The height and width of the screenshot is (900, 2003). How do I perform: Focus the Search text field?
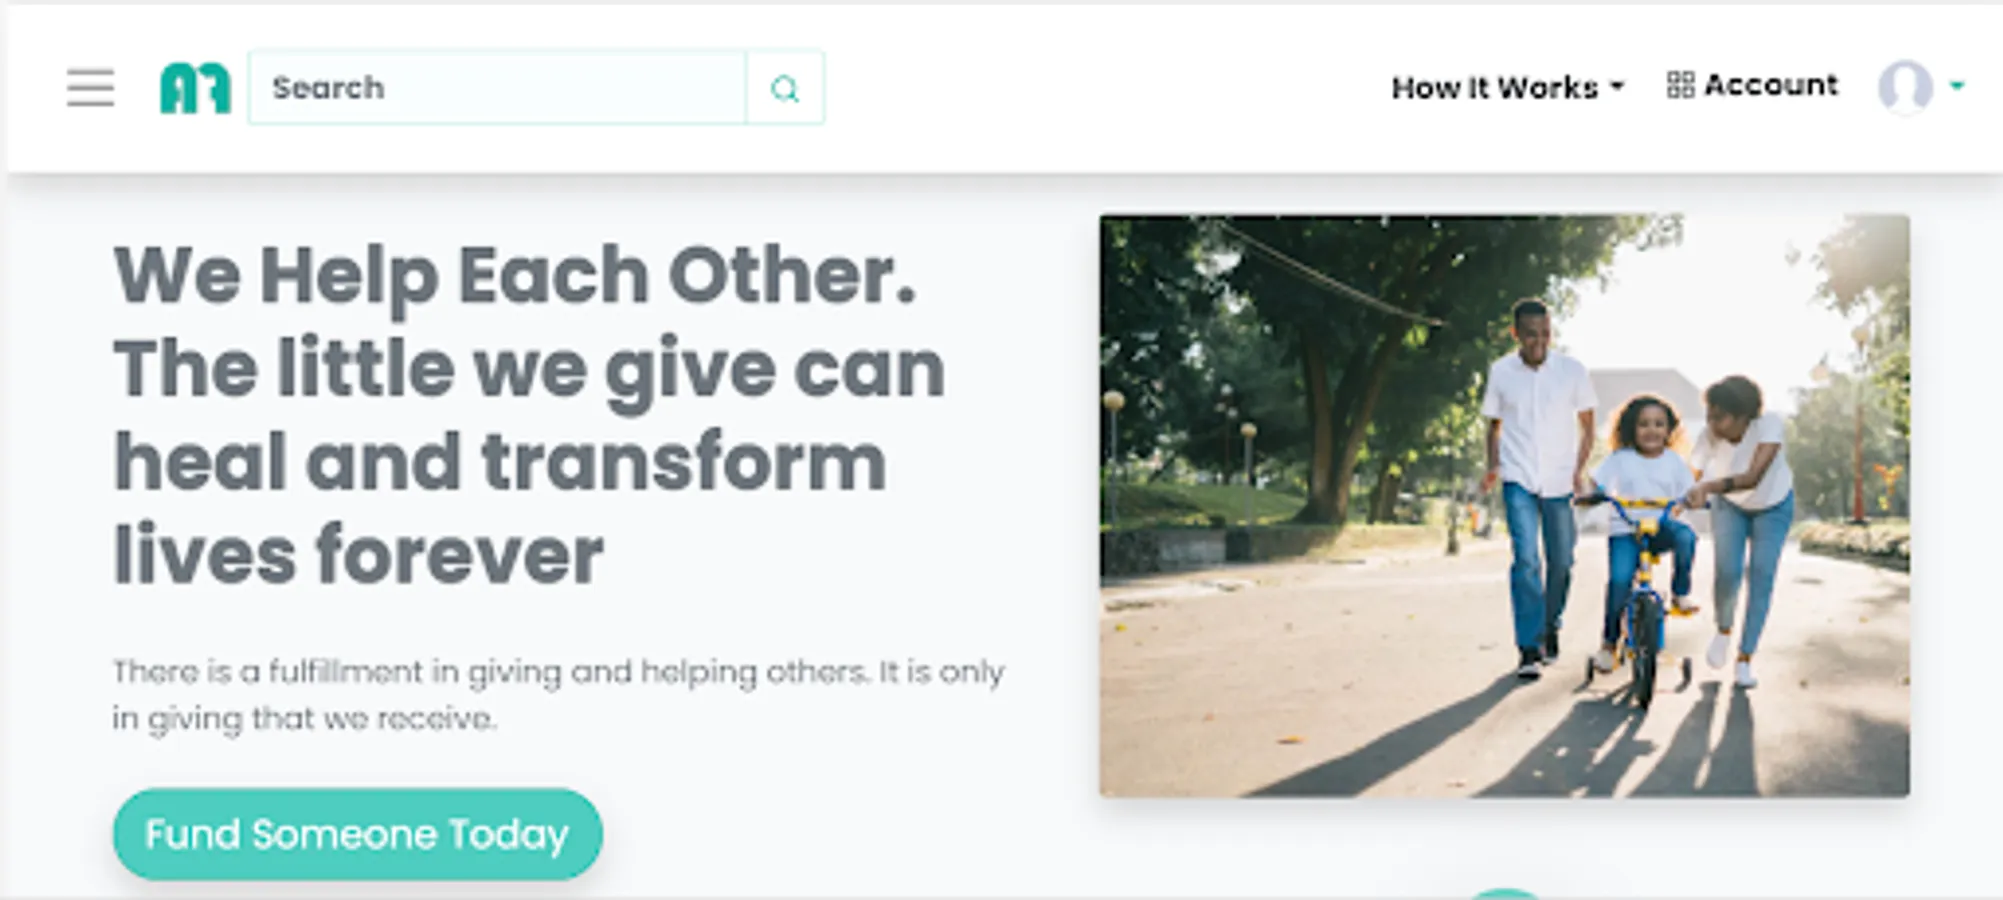tap(497, 88)
